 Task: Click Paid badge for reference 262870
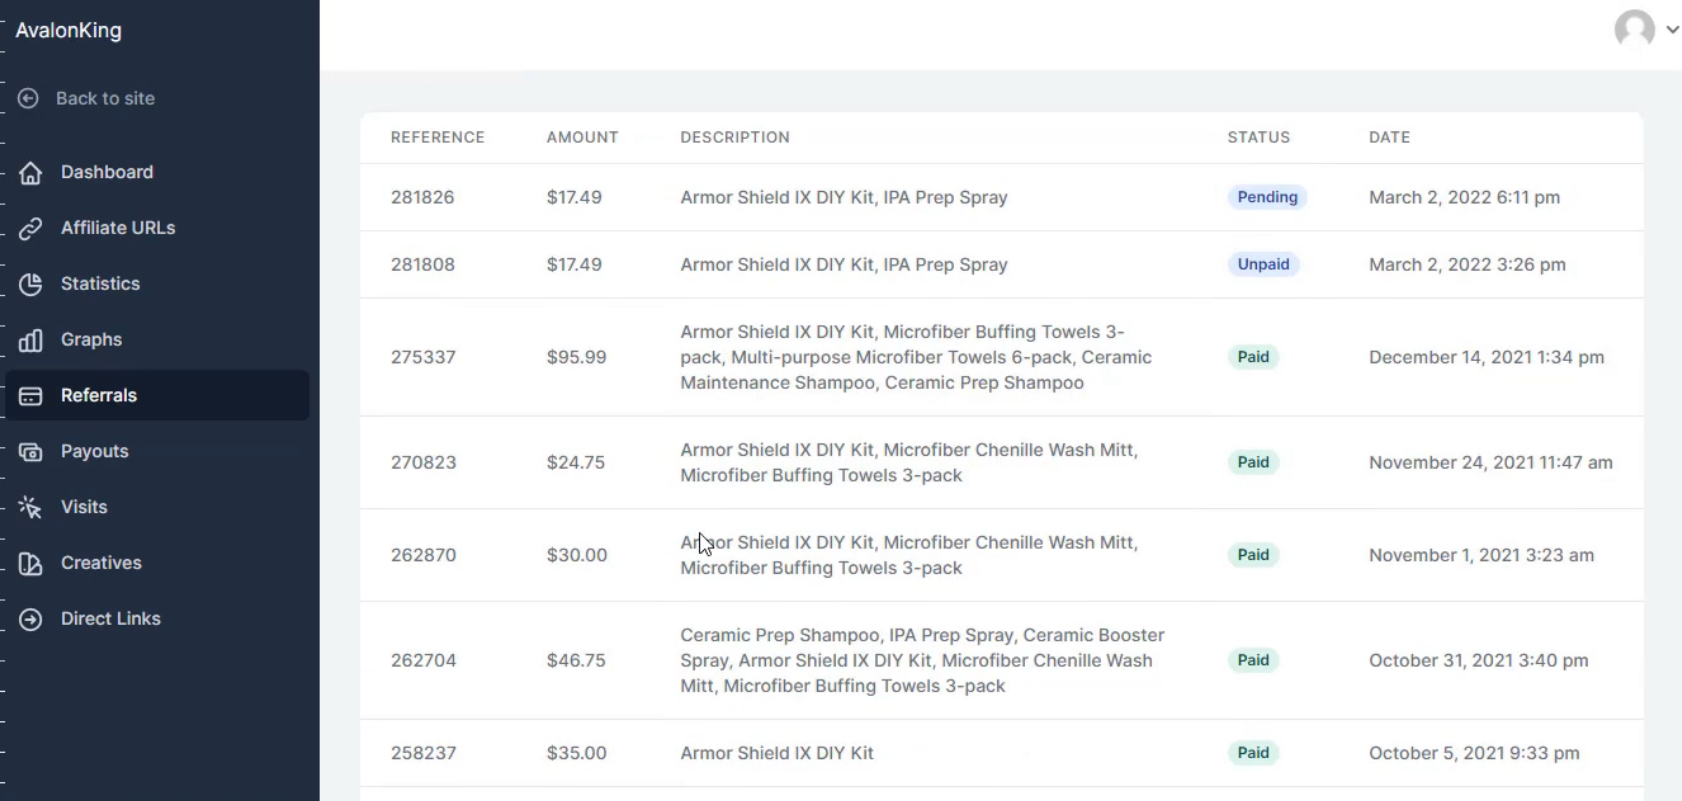(x=1253, y=555)
